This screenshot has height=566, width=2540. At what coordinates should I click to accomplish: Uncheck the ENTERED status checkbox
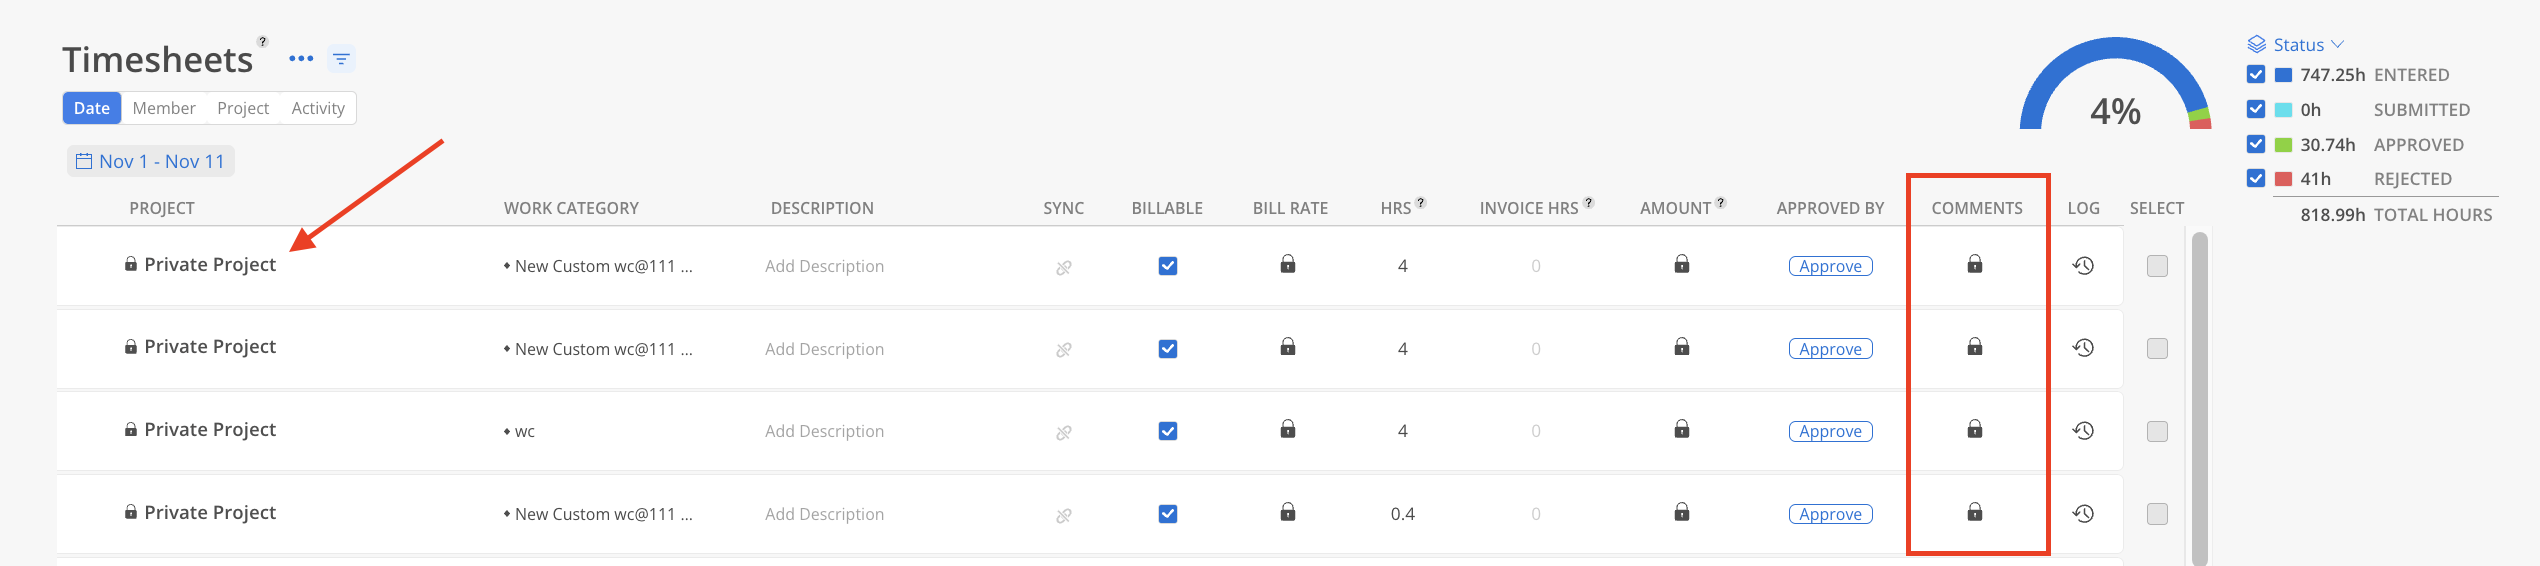pyautogui.click(x=2255, y=75)
